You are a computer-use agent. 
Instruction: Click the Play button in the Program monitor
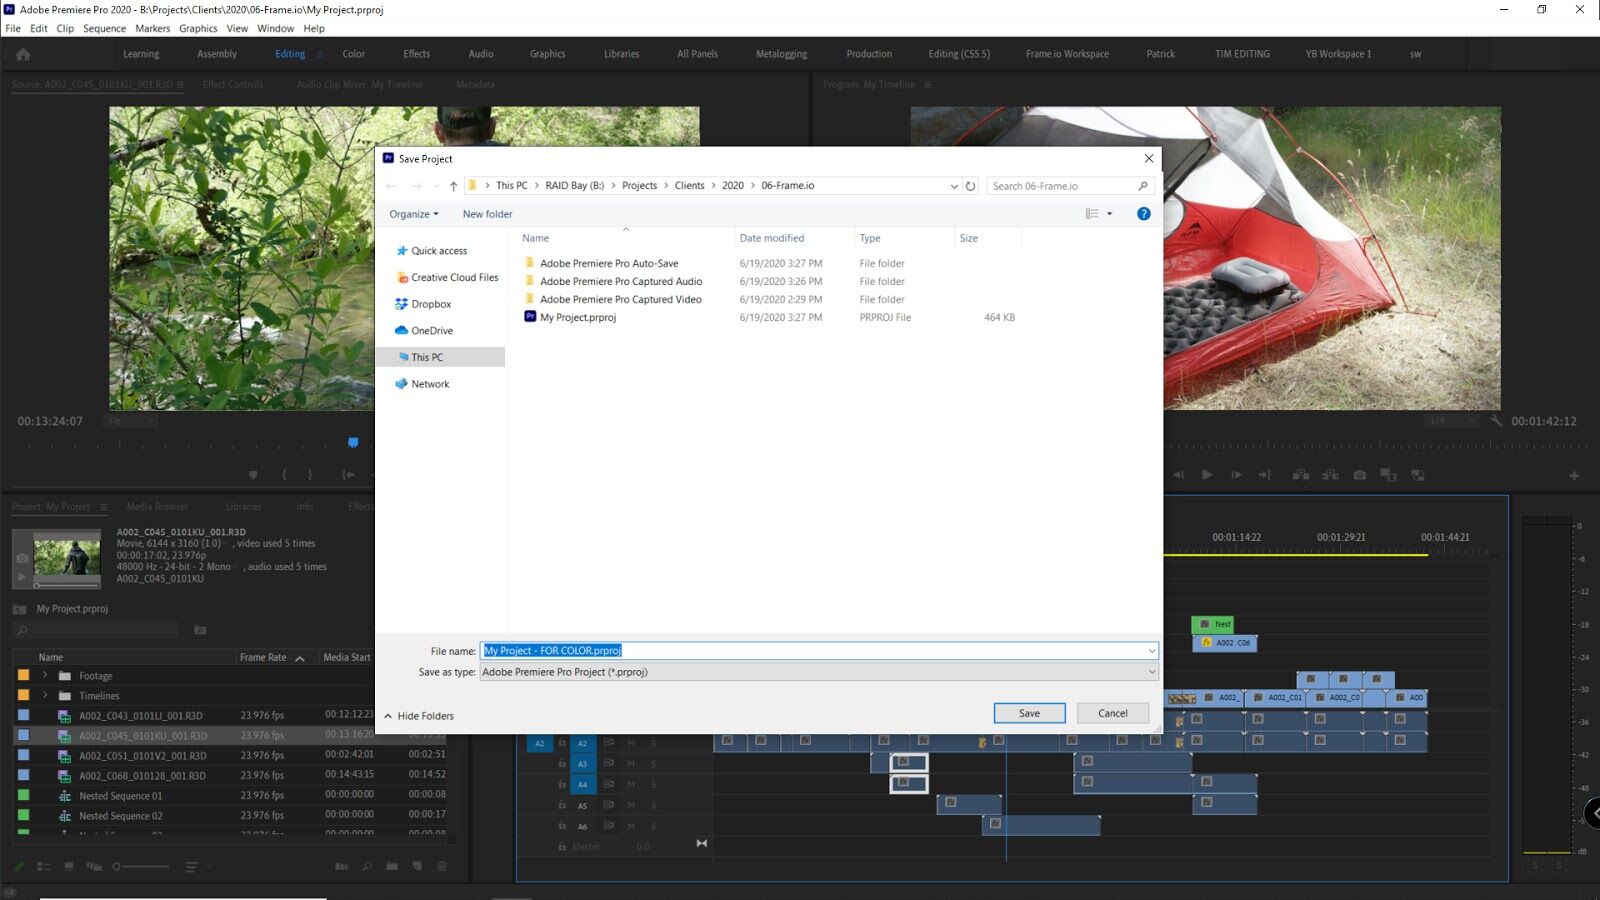(x=1208, y=474)
